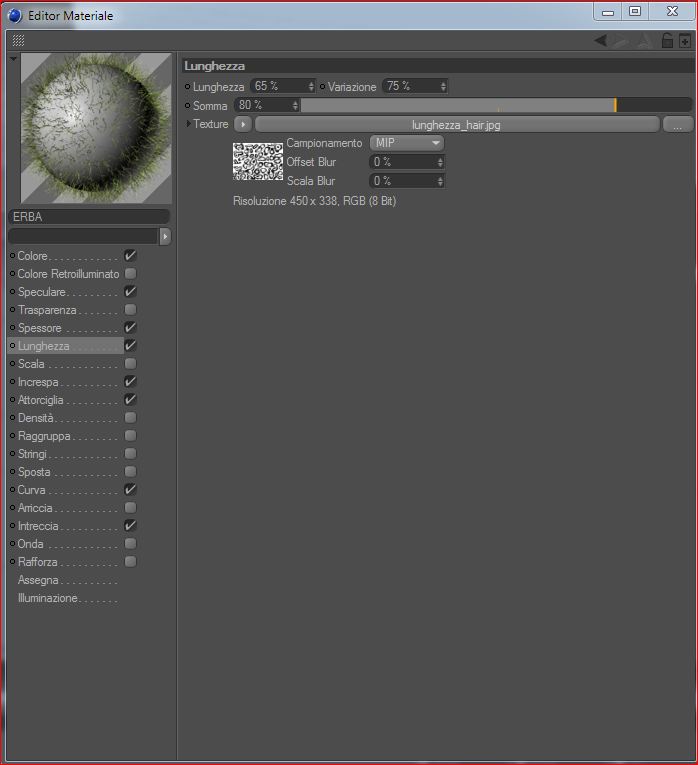698x765 pixels.
Task: Click the new material editor window icon
Action: coord(685,41)
